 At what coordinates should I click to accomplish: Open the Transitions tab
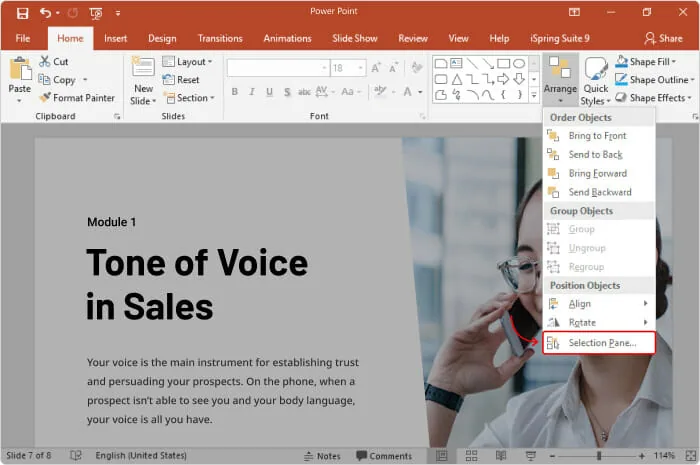[220, 38]
